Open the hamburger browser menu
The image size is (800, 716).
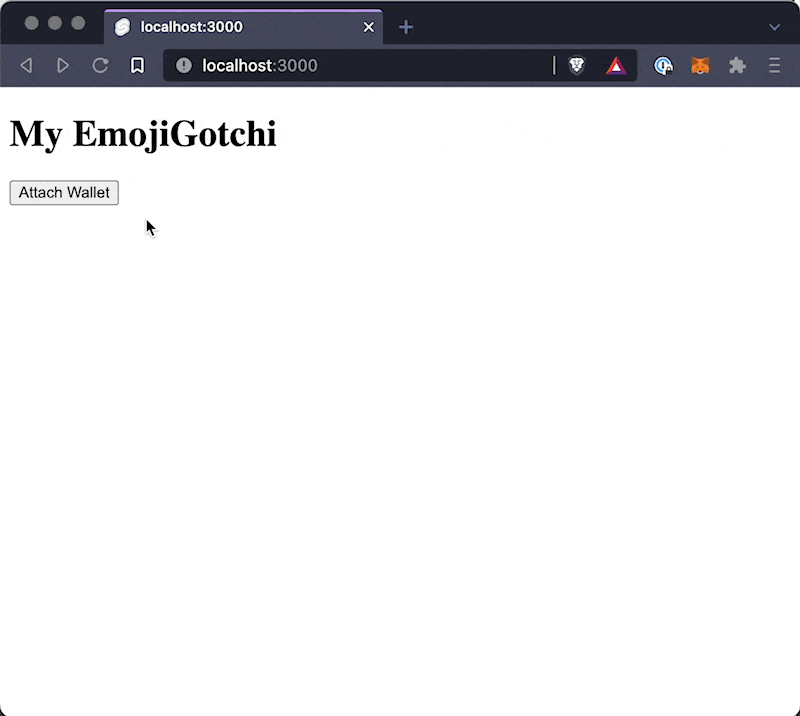tap(774, 65)
